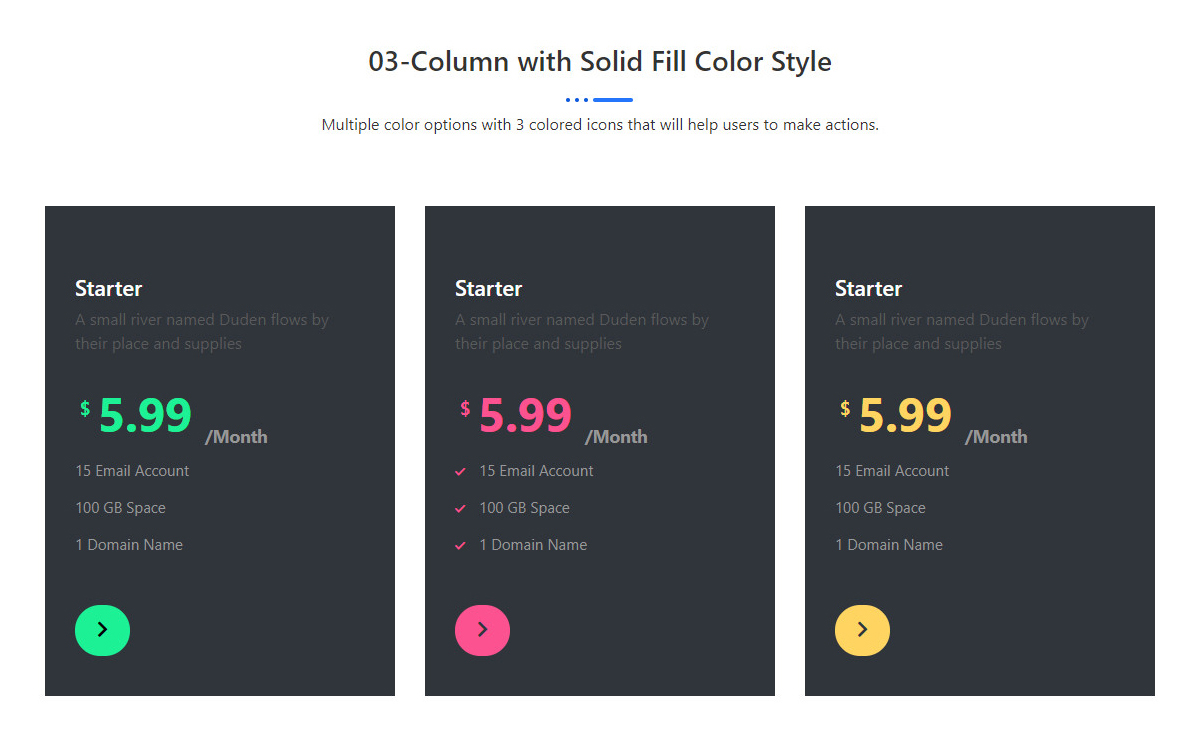This screenshot has height=746, width=1200.
Task: Select the green 5.99 price
Action: point(145,415)
